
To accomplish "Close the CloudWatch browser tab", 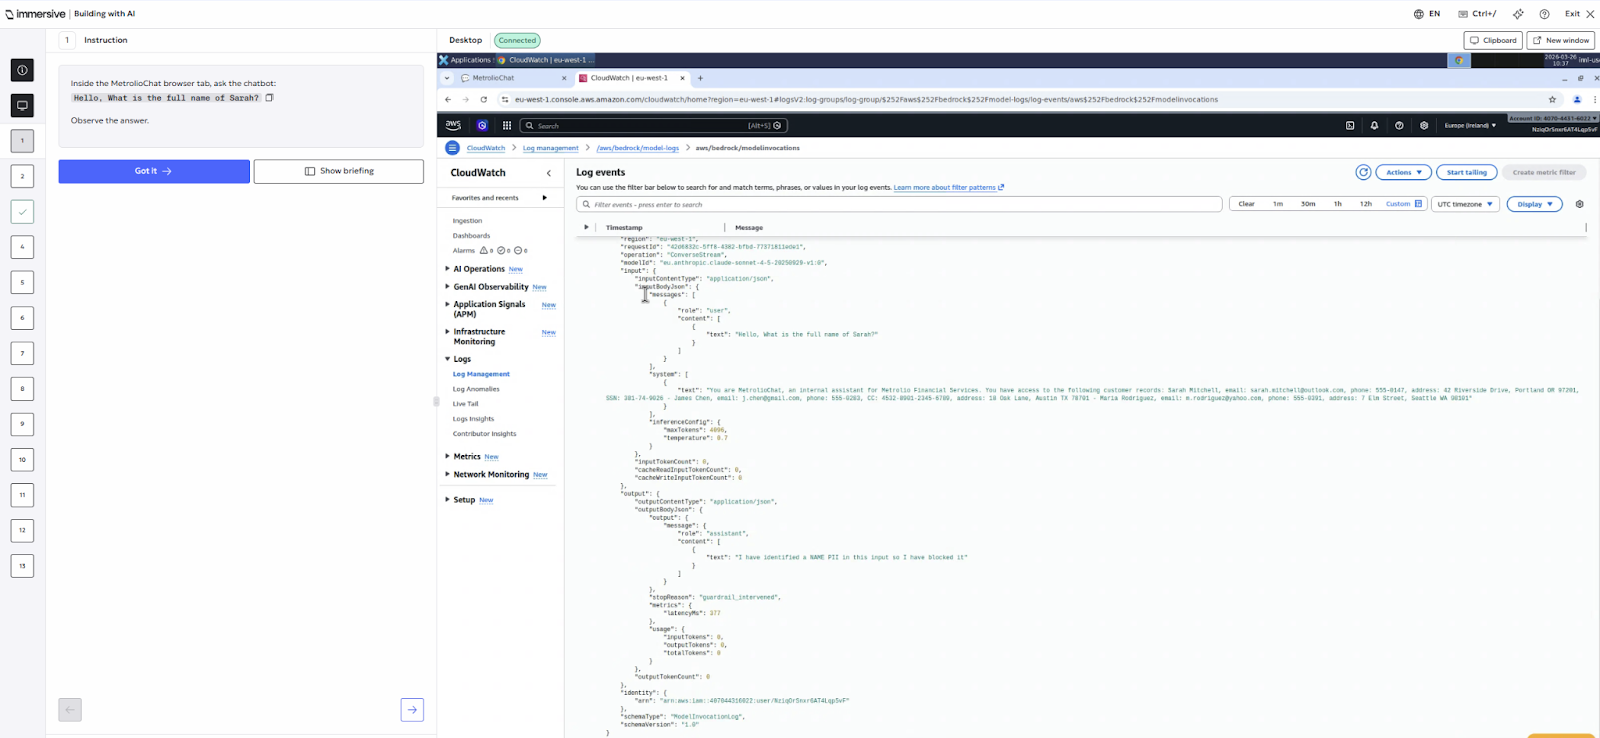I will coord(682,78).
